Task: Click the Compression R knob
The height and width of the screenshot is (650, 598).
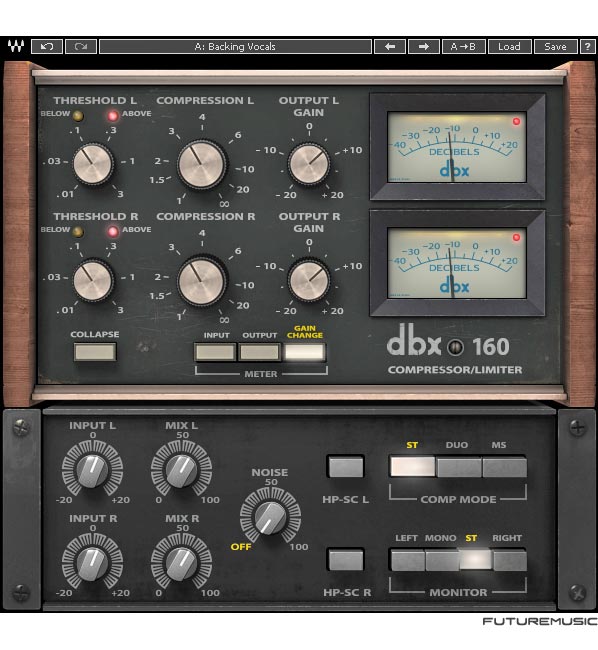Action: pyautogui.click(x=202, y=281)
